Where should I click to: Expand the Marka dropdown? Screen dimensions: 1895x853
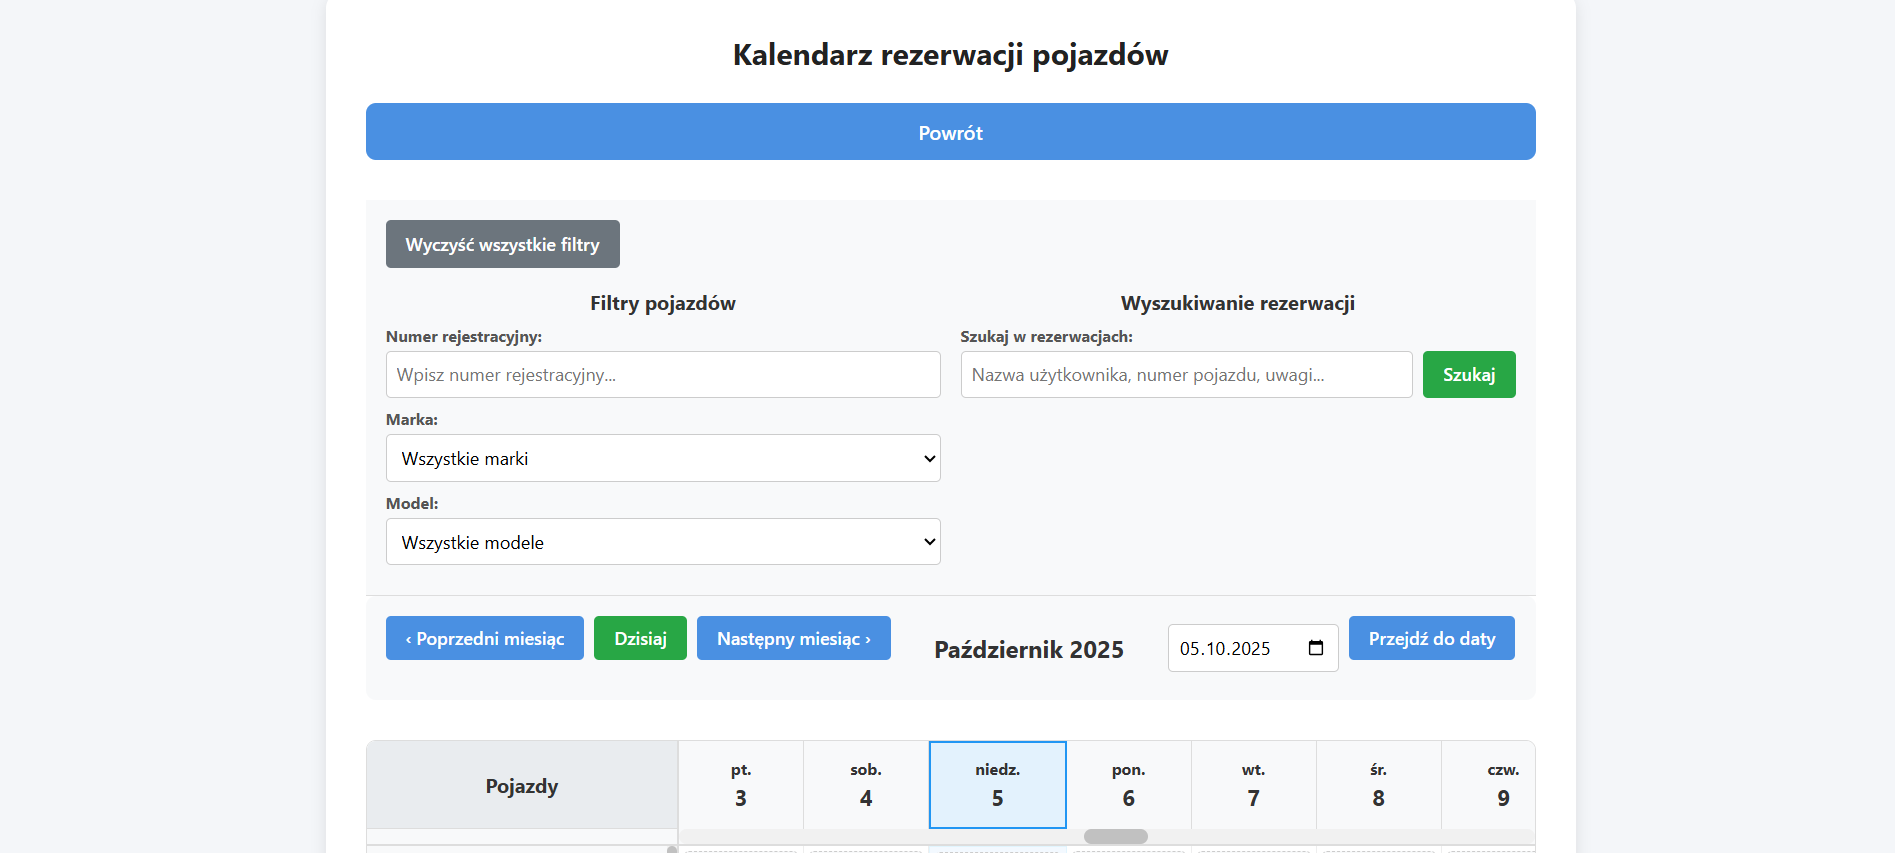point(662,458)
